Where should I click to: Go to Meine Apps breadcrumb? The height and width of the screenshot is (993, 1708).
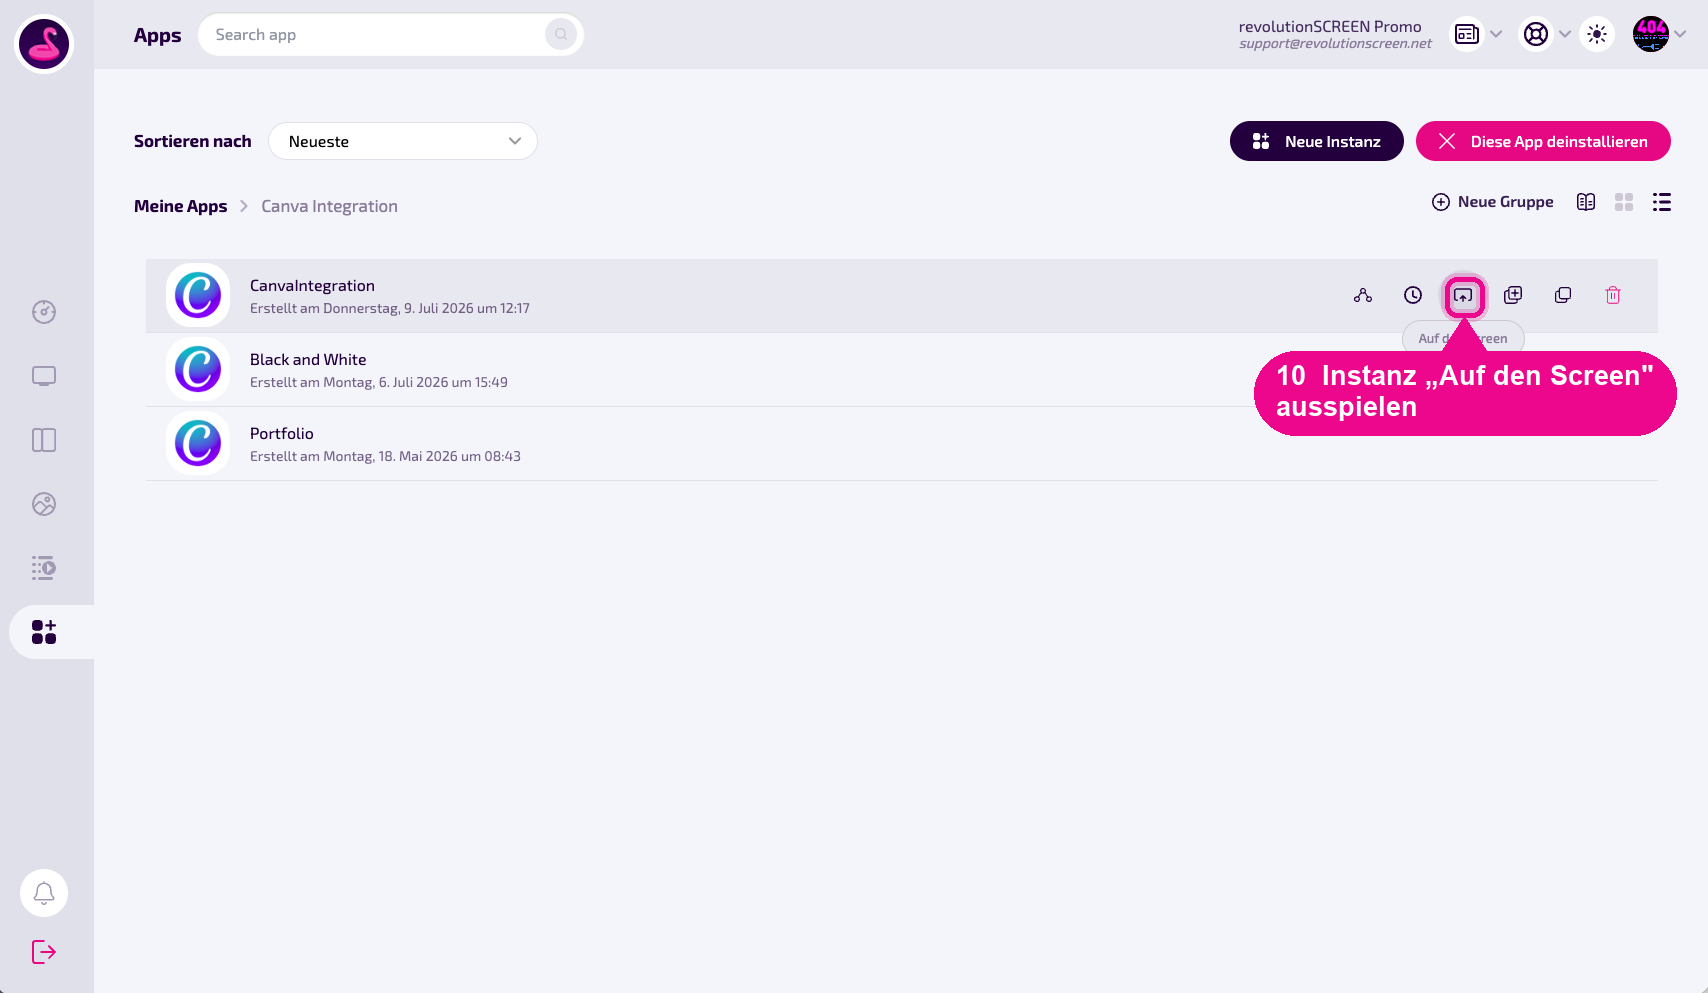[x=181, y=206]
